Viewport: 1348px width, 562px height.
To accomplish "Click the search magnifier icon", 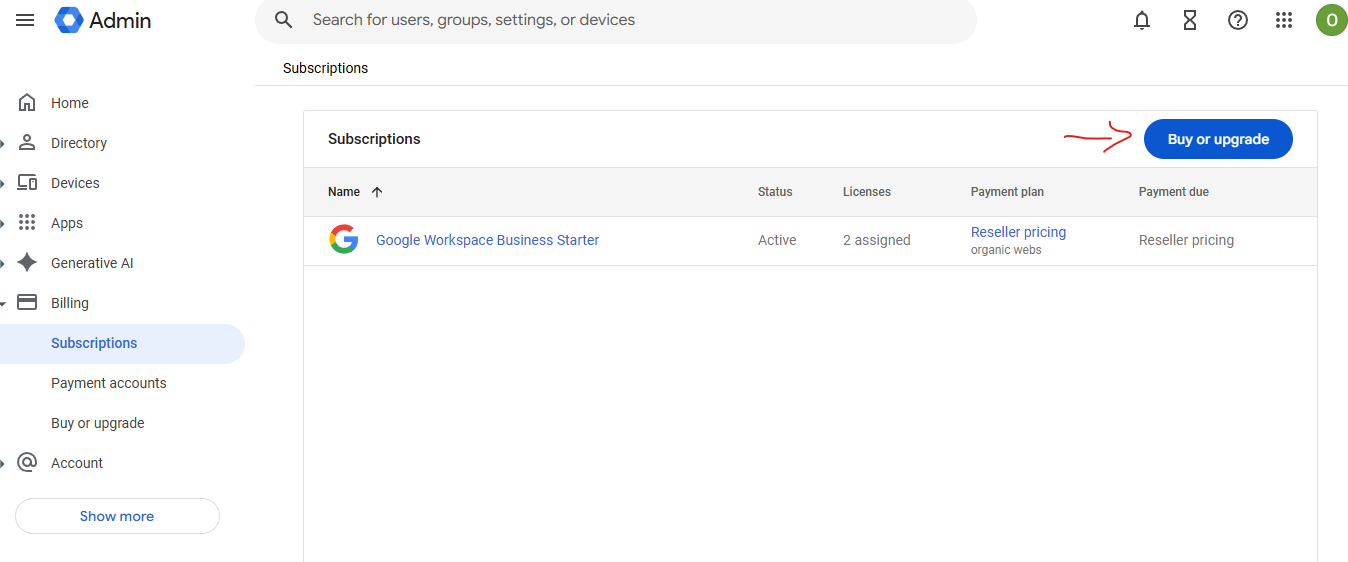I will 284,20.
